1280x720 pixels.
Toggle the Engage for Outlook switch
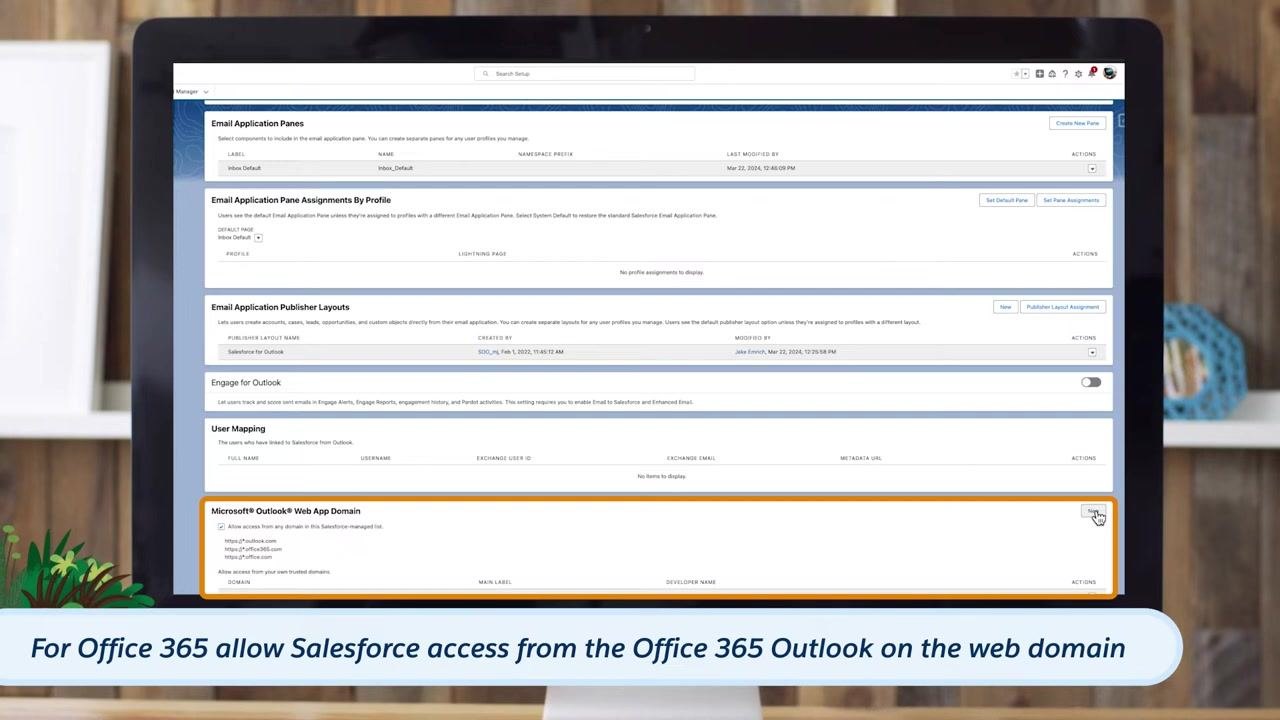[x=1091, y=382]
